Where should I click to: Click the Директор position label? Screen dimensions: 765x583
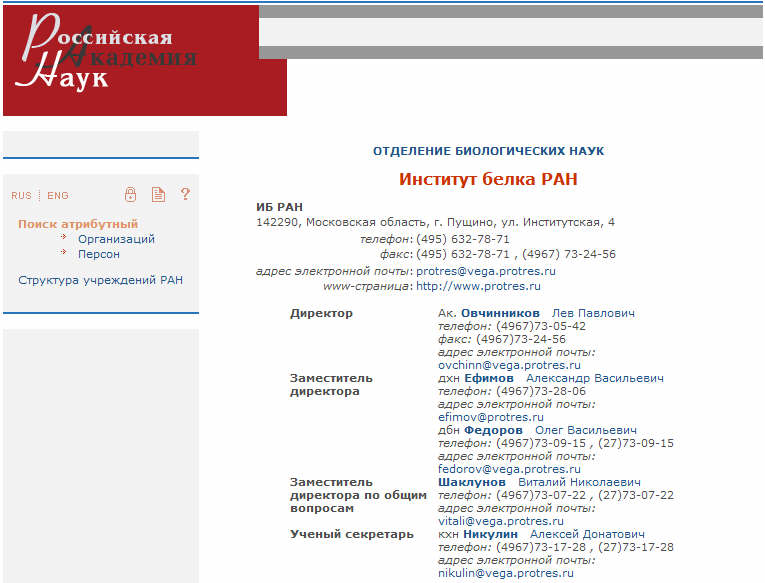click(x=321, y=313)
